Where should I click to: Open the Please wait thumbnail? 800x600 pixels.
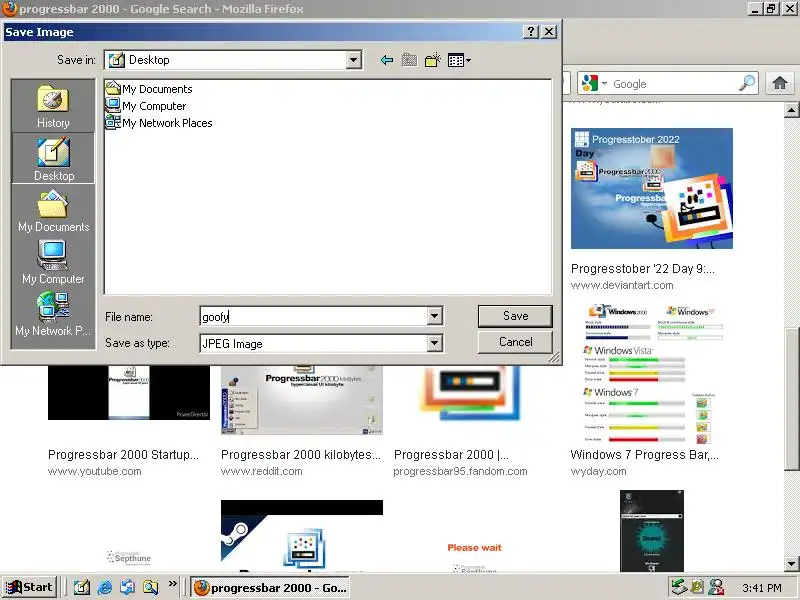click(x=474, y=557)
